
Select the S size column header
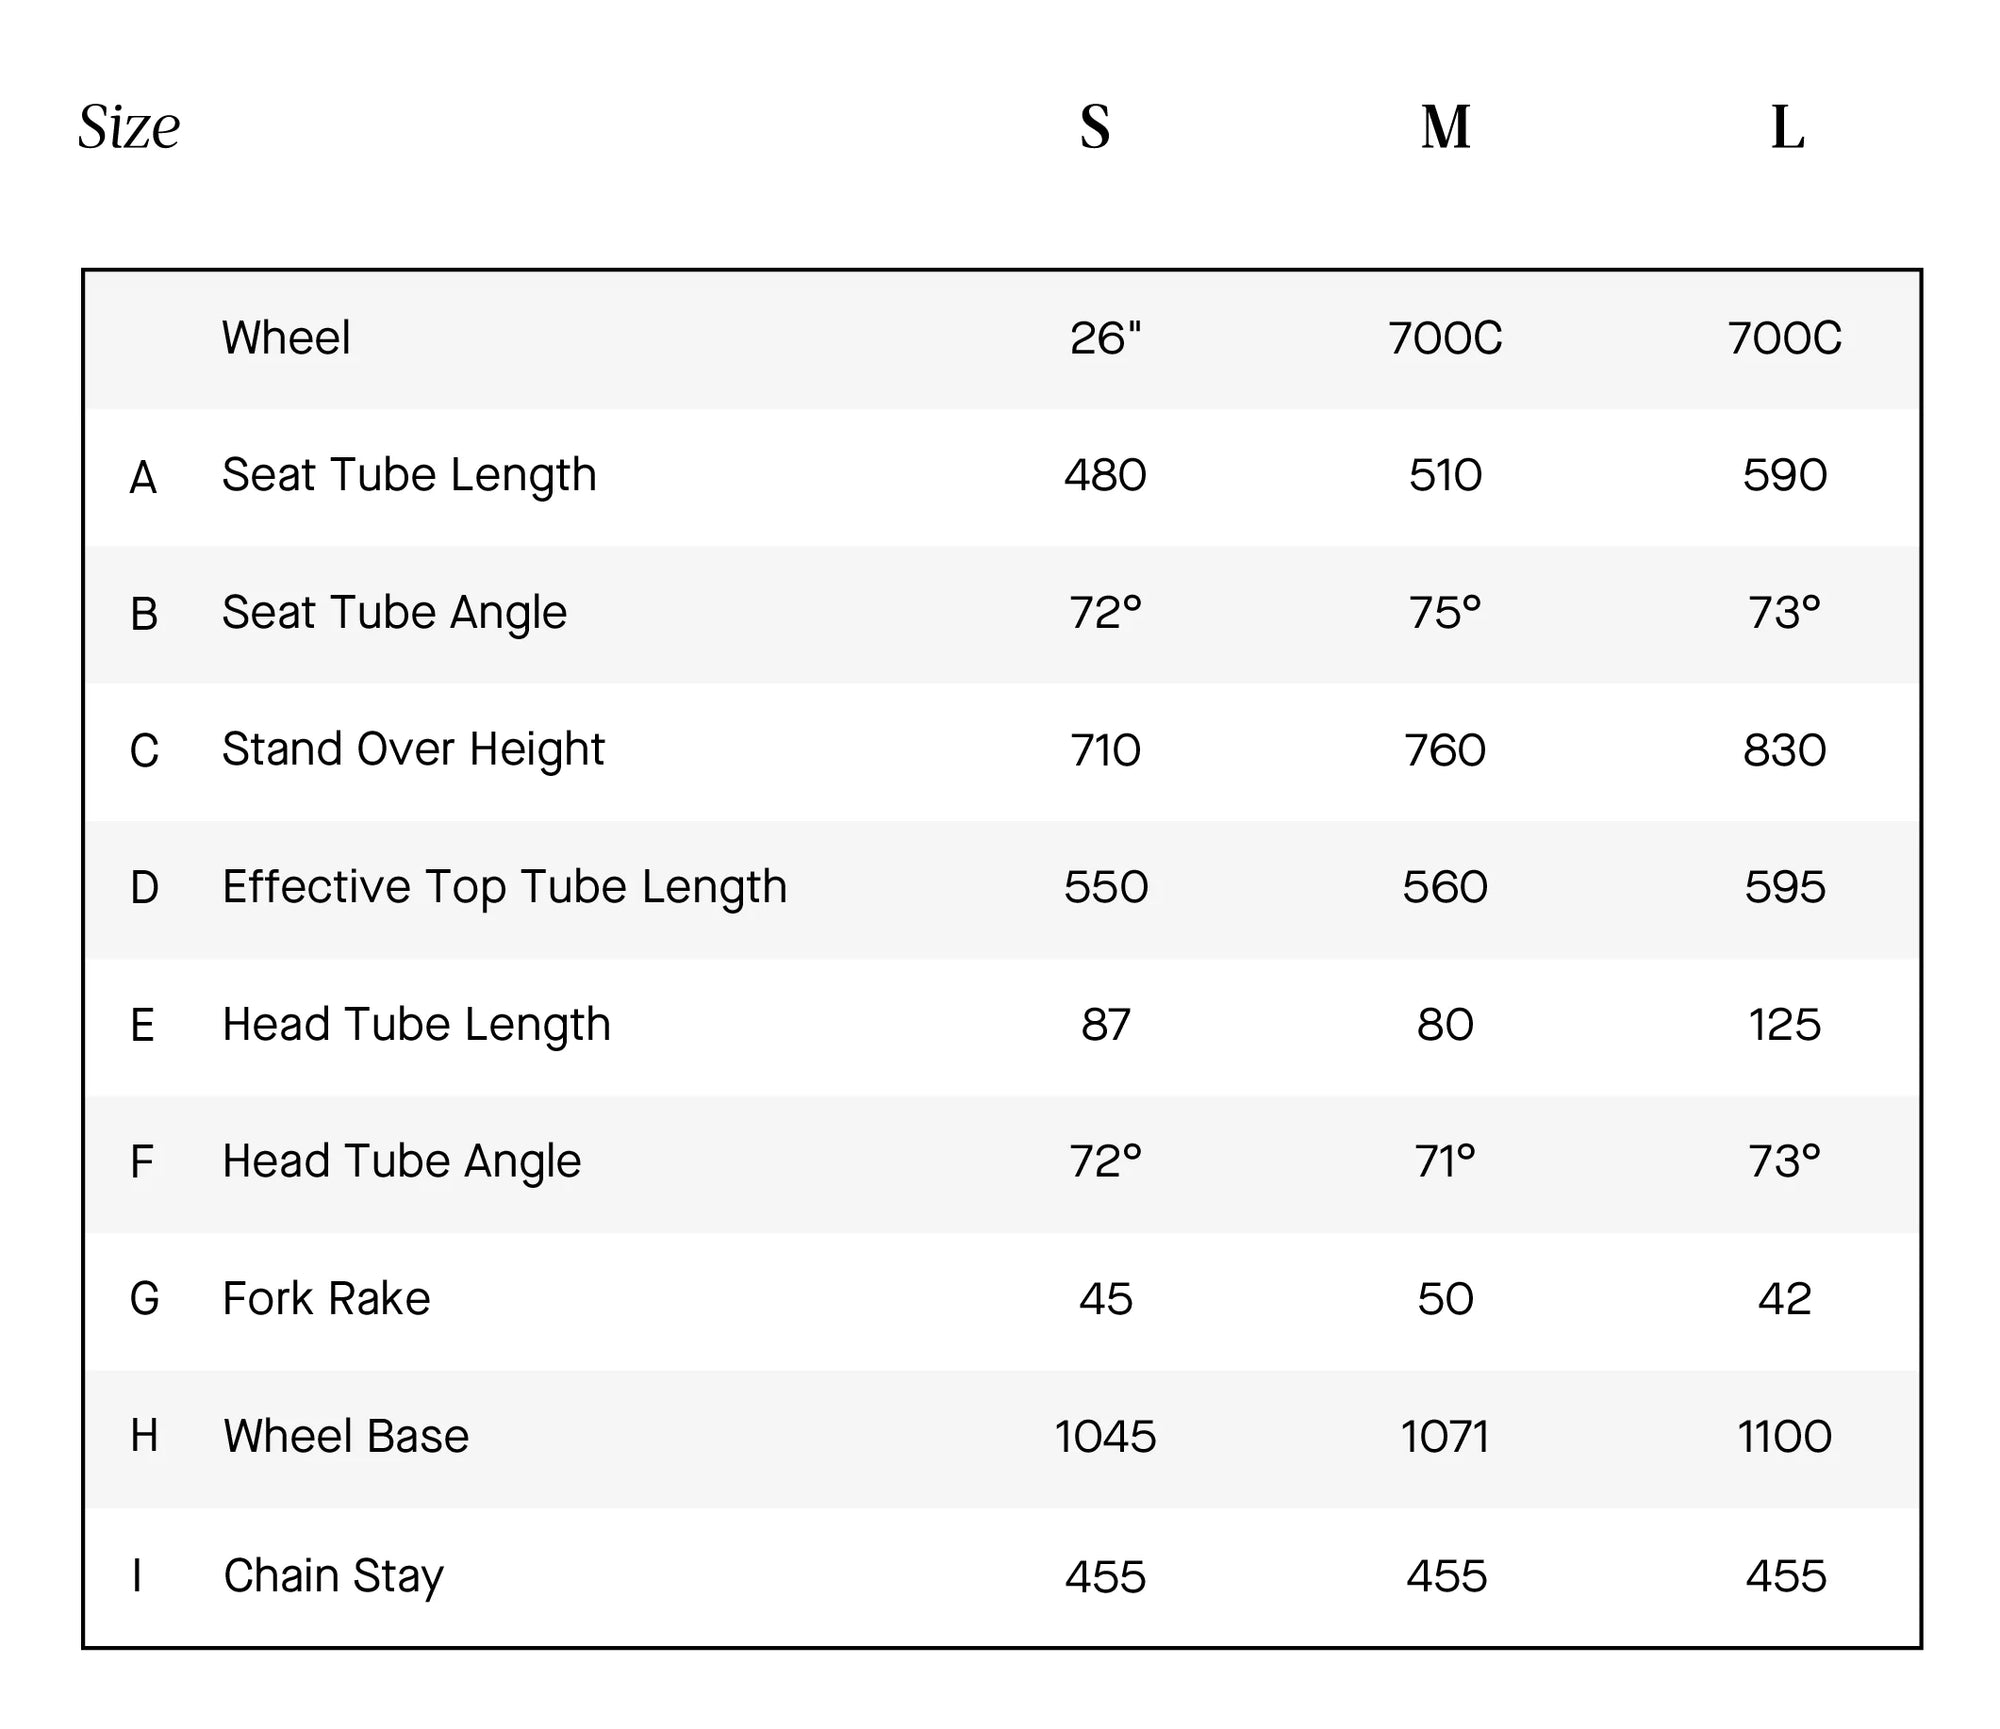click(1095, 128)
